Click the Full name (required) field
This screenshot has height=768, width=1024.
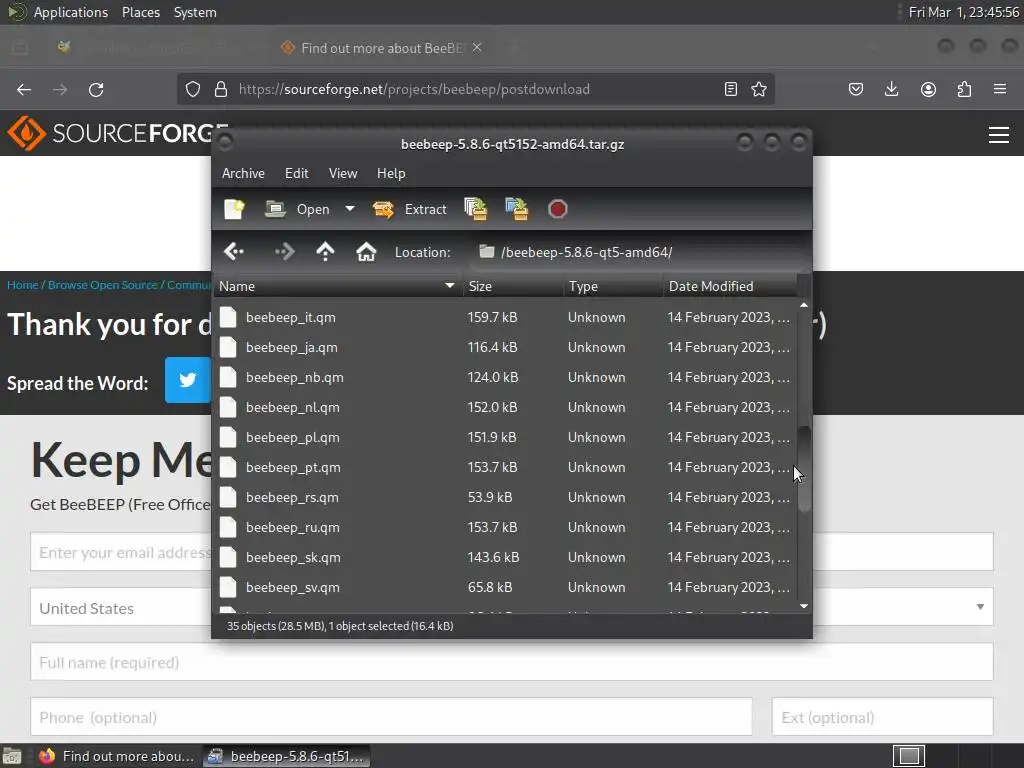coord(512,662)
